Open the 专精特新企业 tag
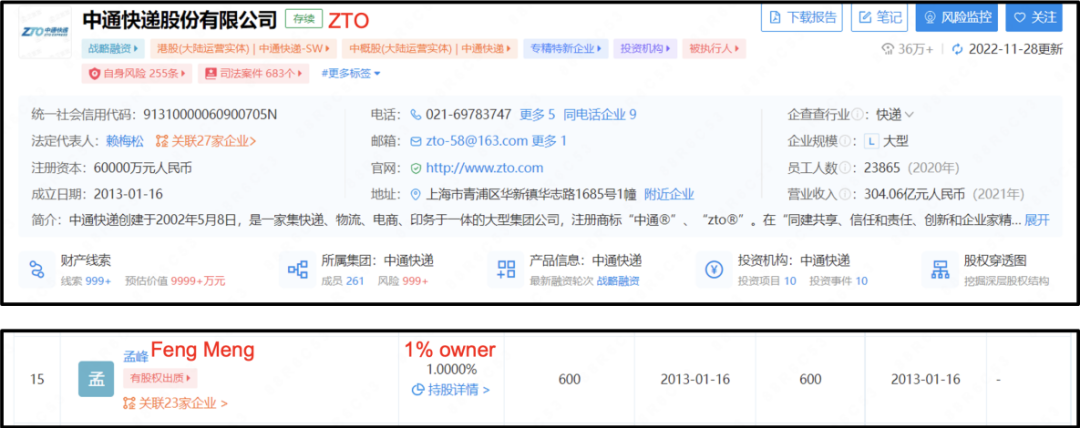Image resolution: width=1080 pixels, height=428 pixels. point(565,49)
